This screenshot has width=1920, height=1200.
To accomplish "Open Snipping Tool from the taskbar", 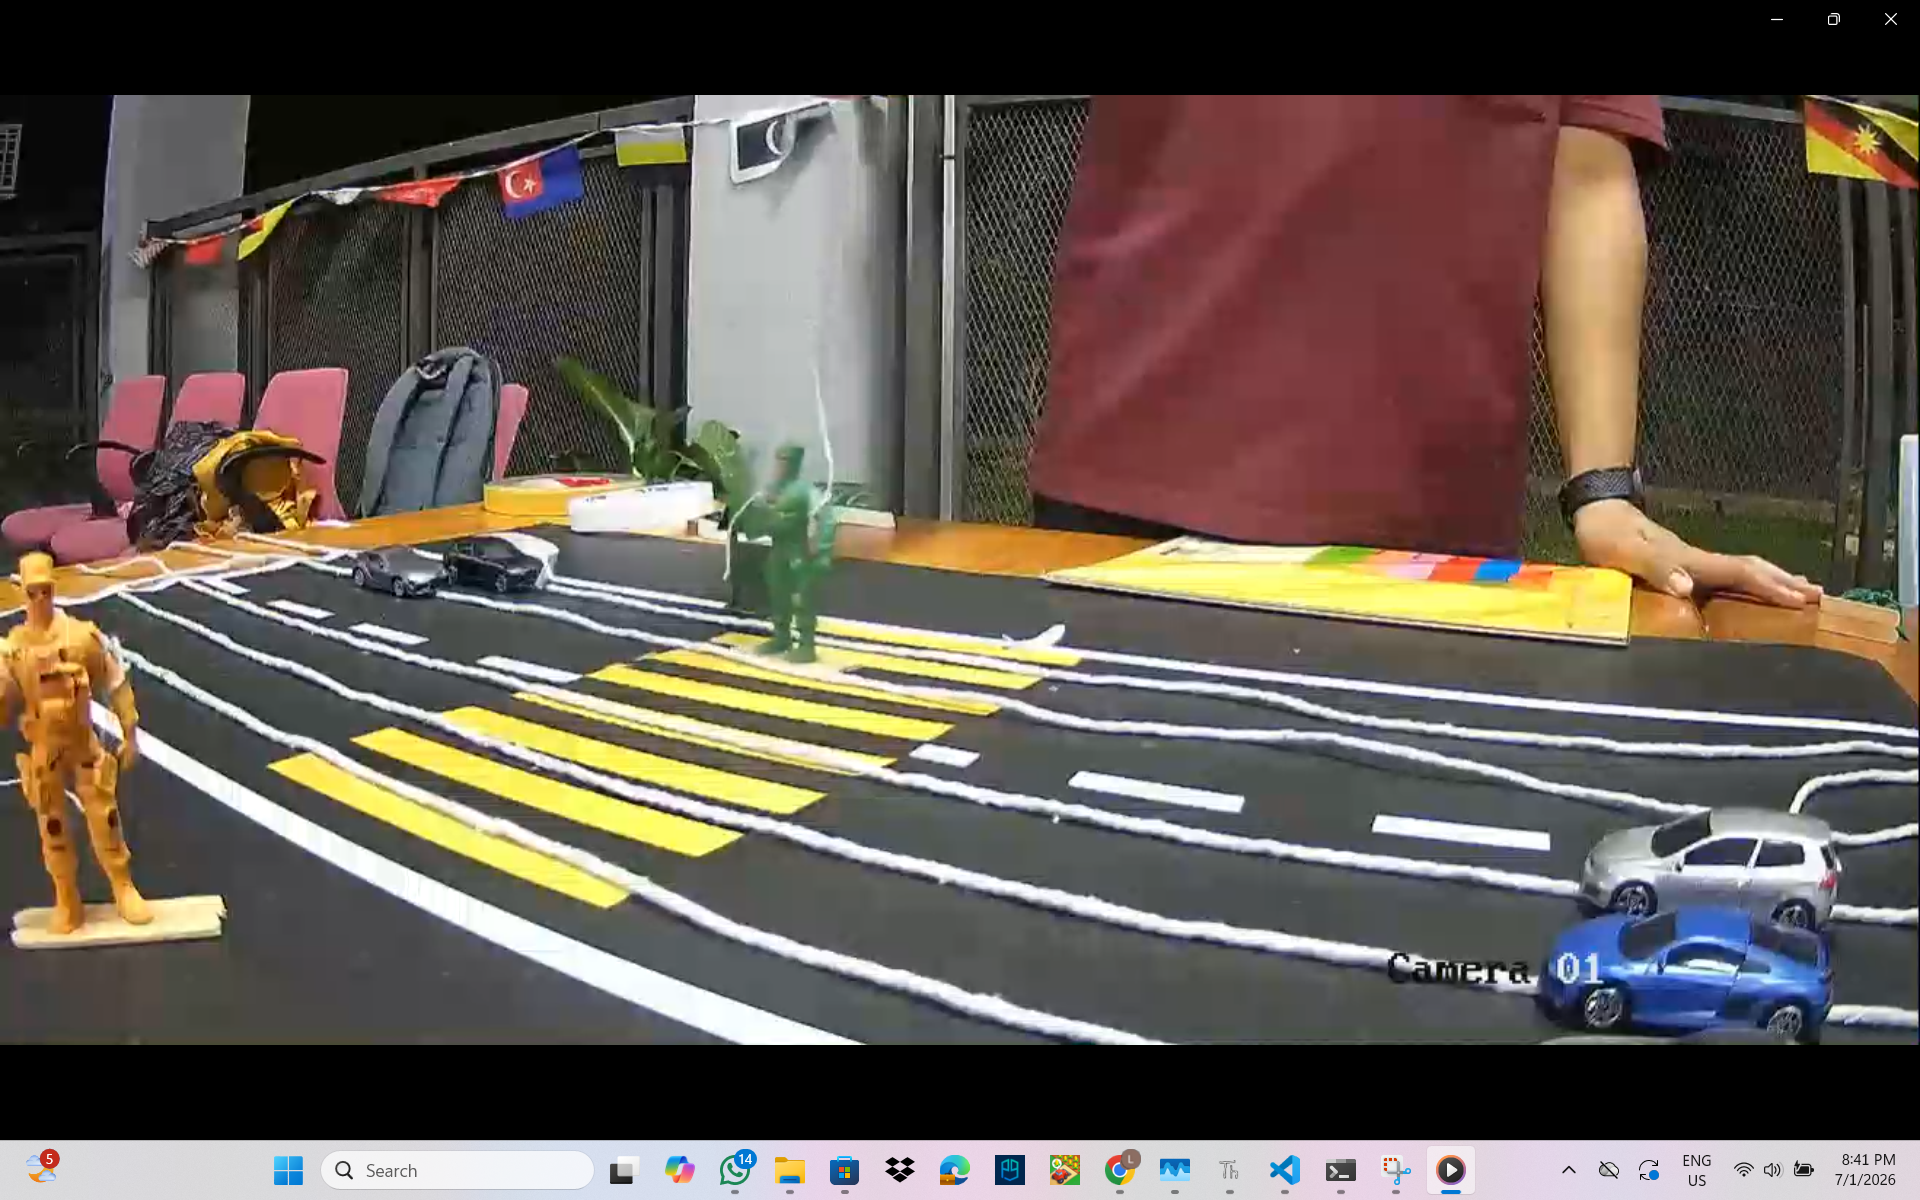I will point(1396,1170).
